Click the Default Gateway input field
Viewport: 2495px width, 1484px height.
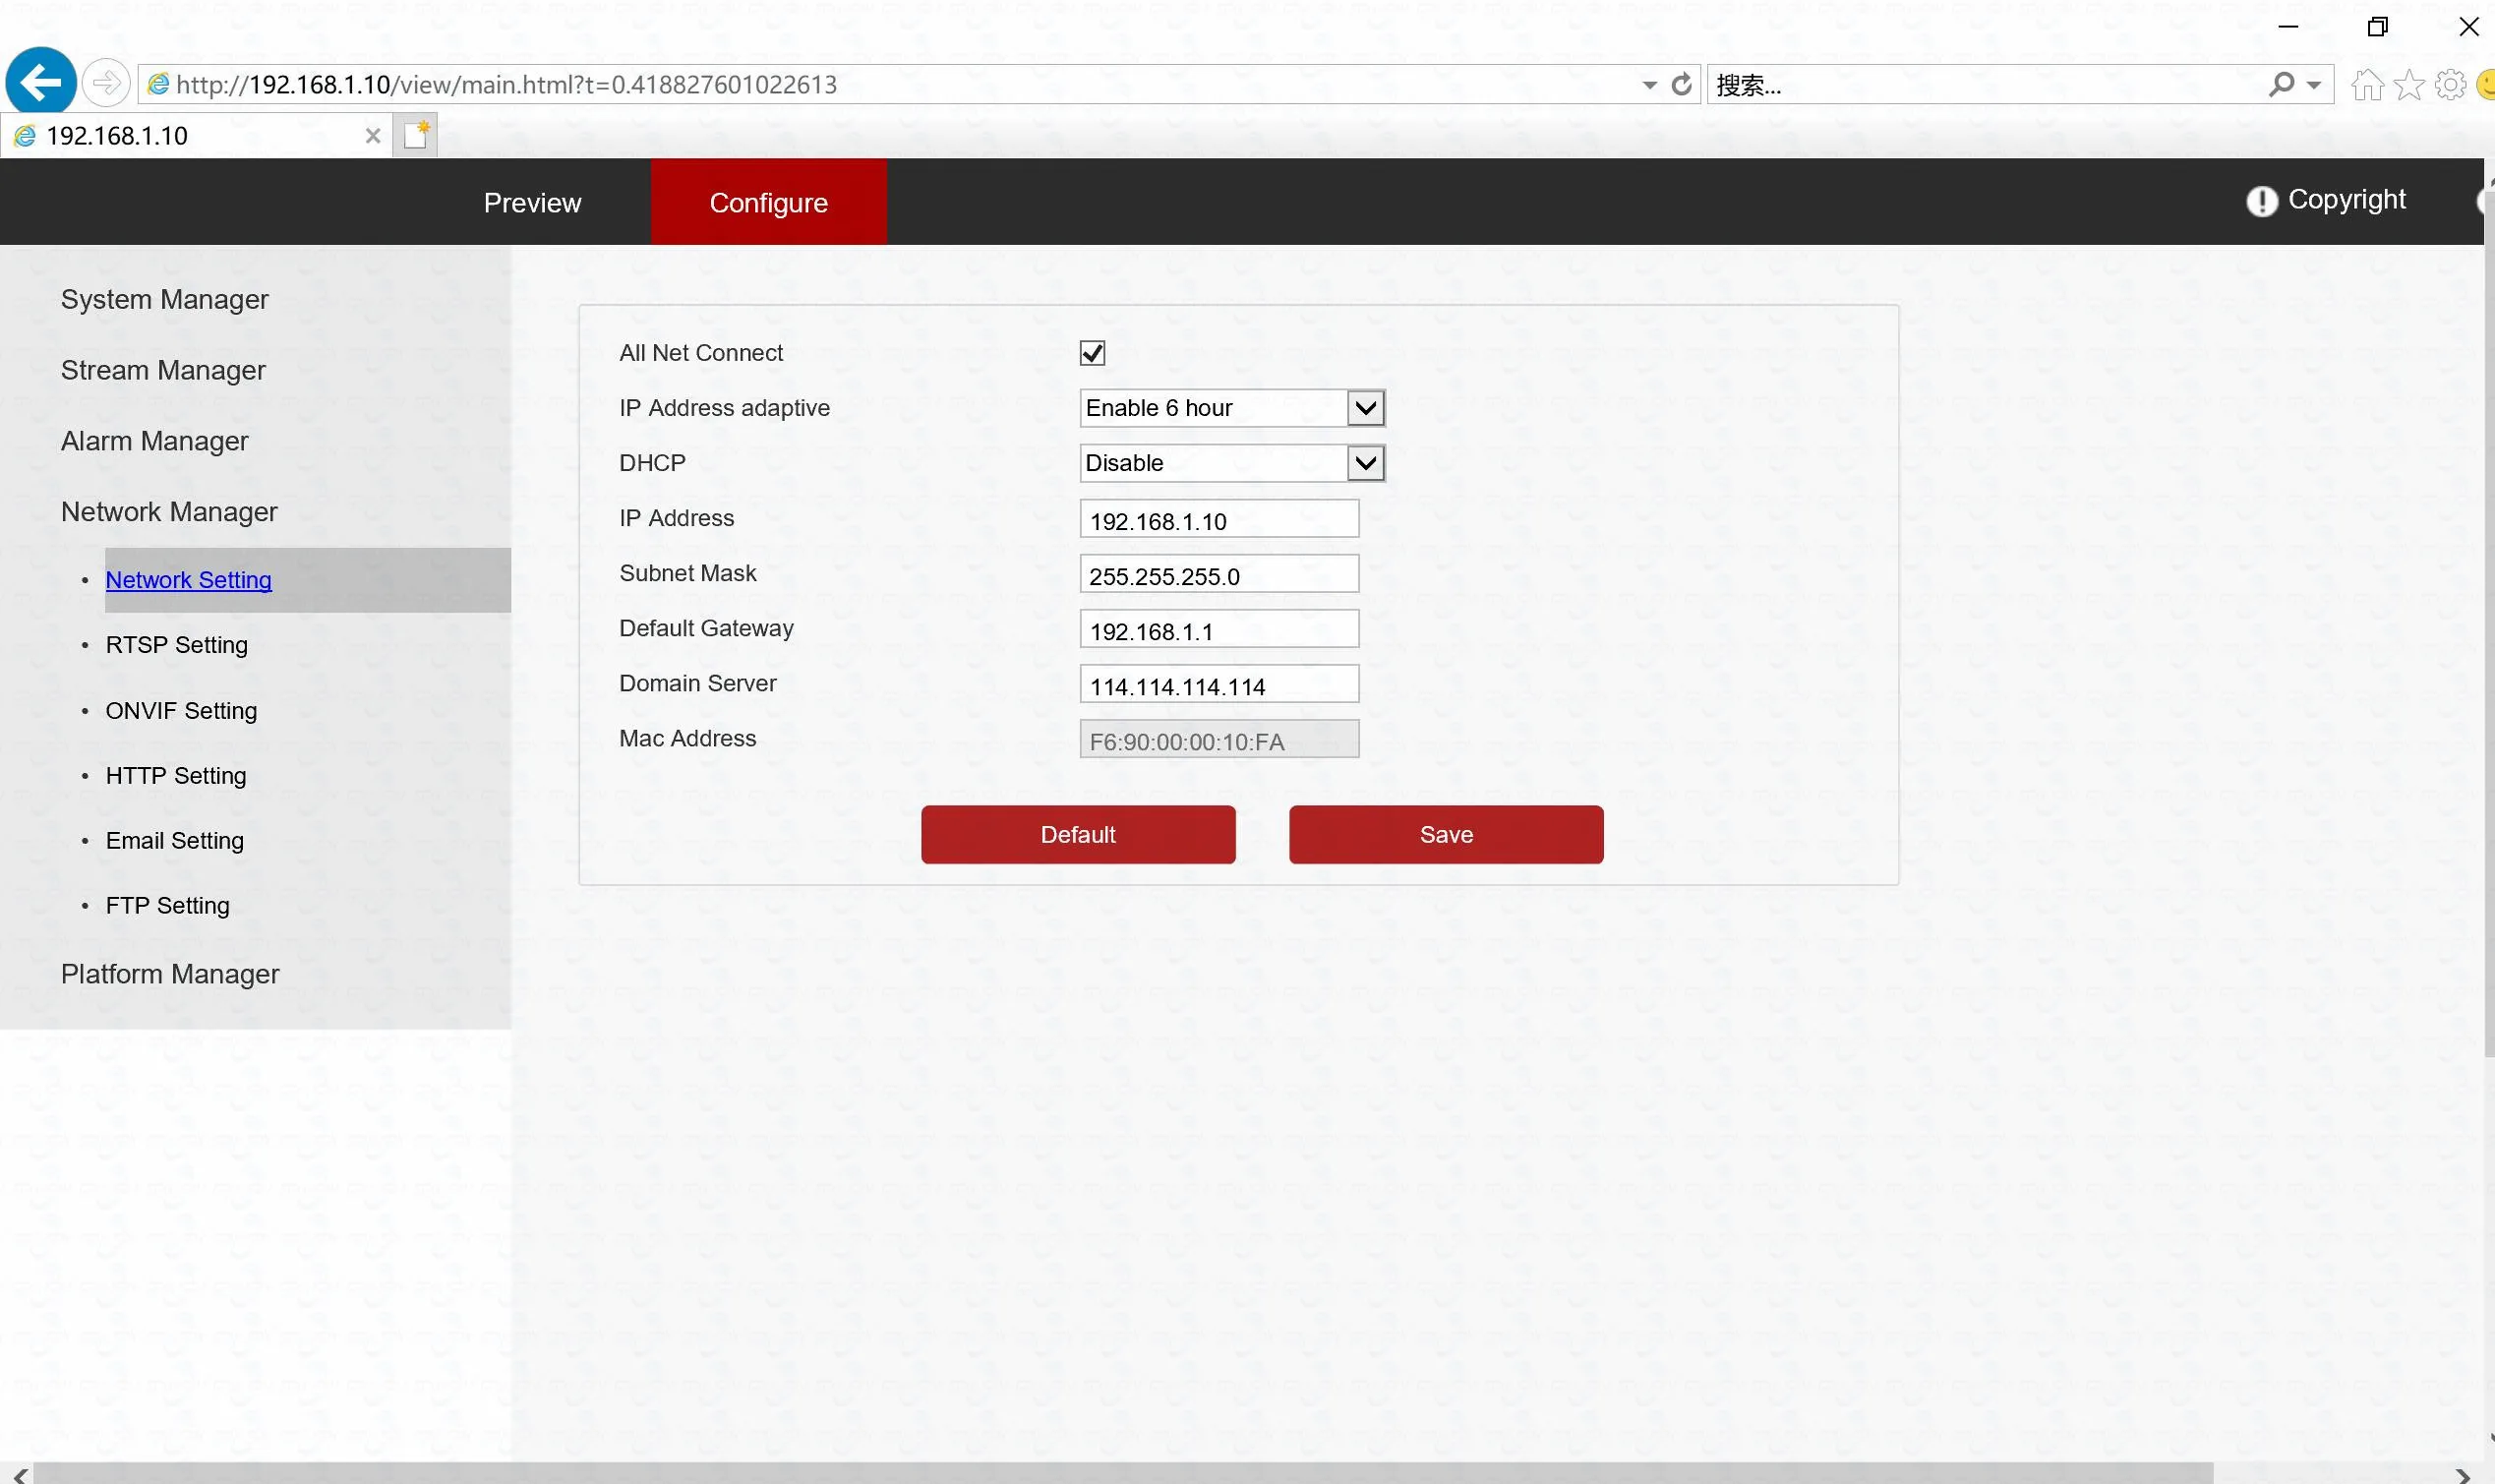point(1219,629)
